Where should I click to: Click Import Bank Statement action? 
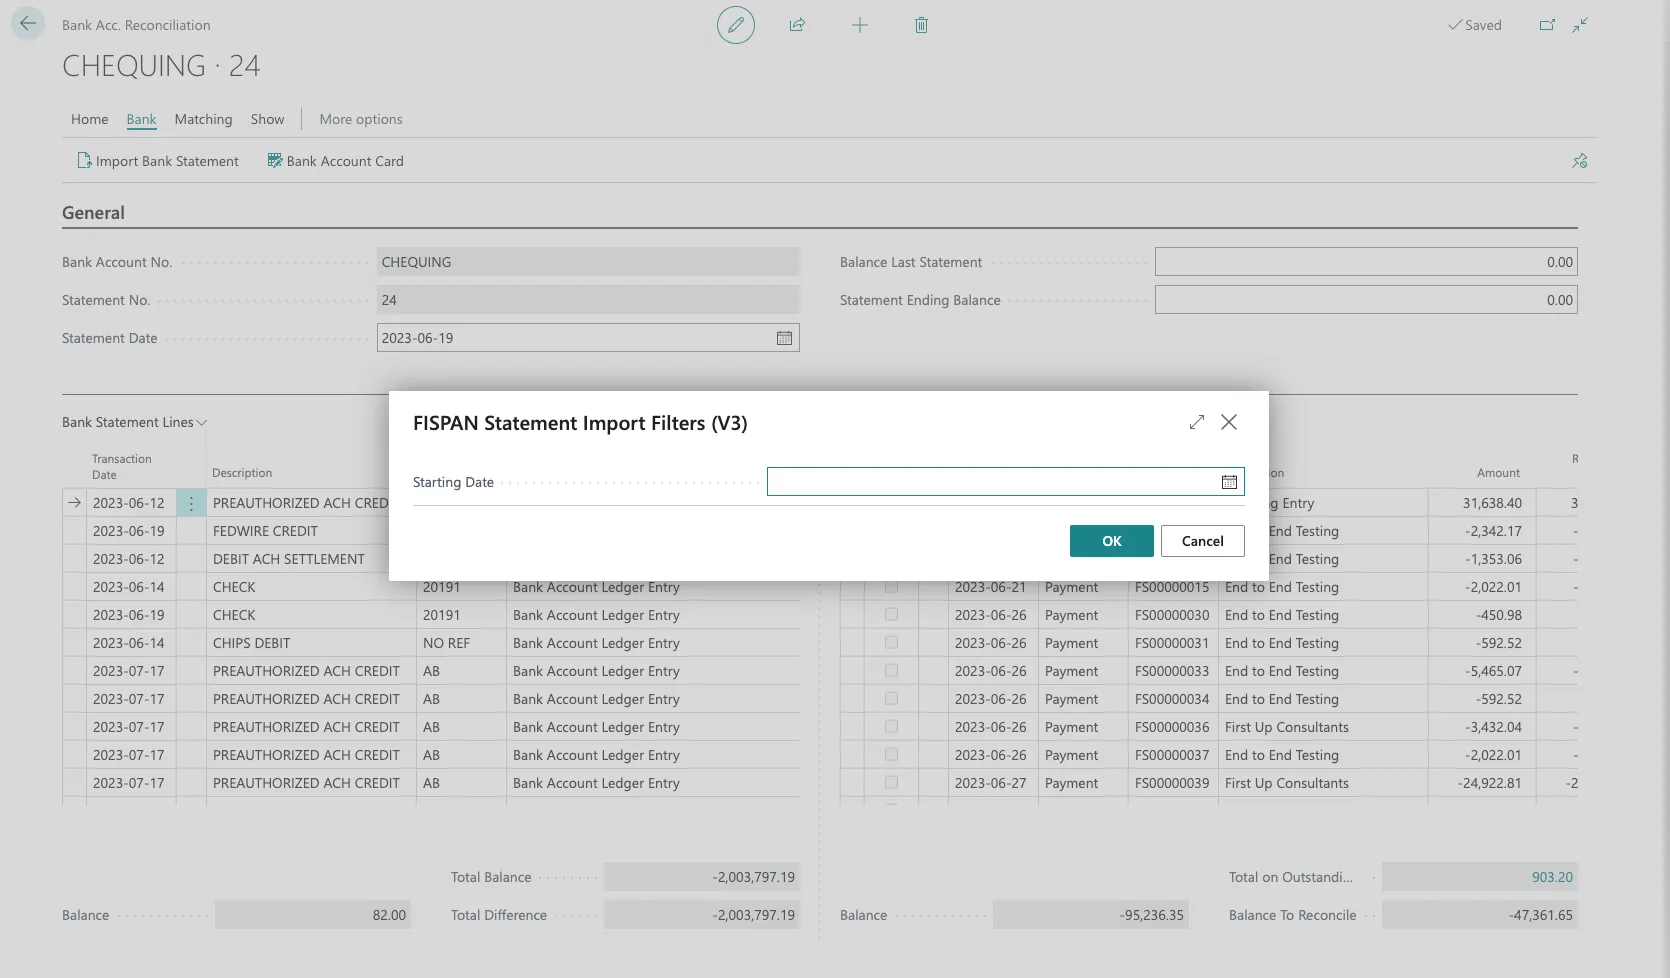pyautogui.click(x=158, y=161)
